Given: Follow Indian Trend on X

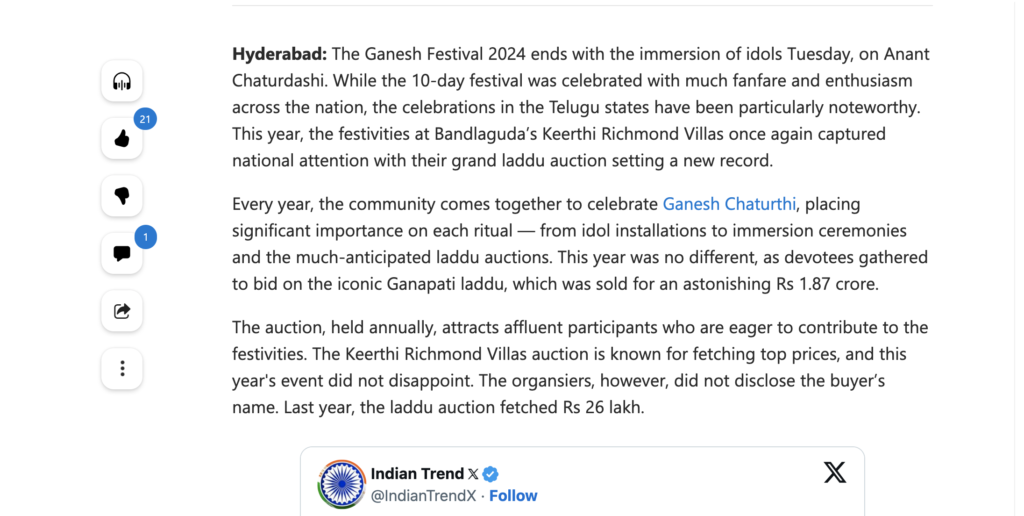Looking at the screenshot, I should coord(513,496).
